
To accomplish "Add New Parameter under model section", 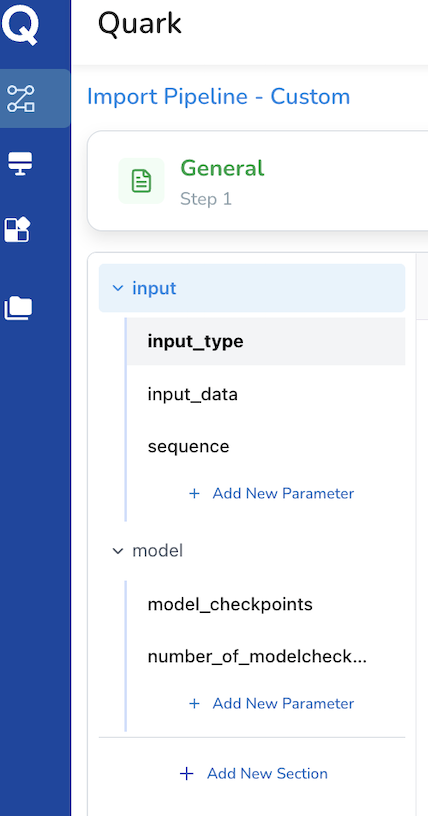I will tap(271, 704).
